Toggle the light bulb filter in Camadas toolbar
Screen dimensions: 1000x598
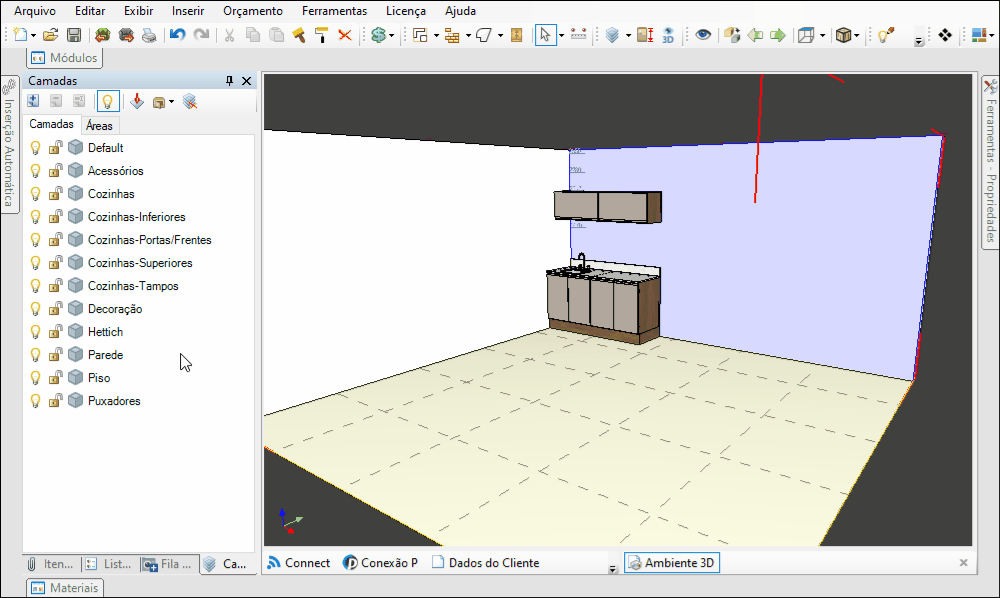coord(107,101)
